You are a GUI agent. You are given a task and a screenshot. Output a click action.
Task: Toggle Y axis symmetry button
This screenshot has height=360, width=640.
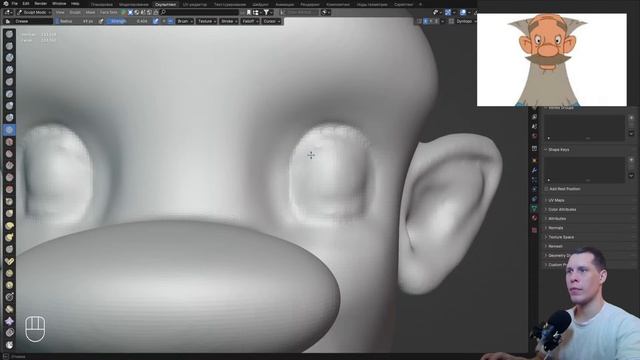click(x=431, y=21)
